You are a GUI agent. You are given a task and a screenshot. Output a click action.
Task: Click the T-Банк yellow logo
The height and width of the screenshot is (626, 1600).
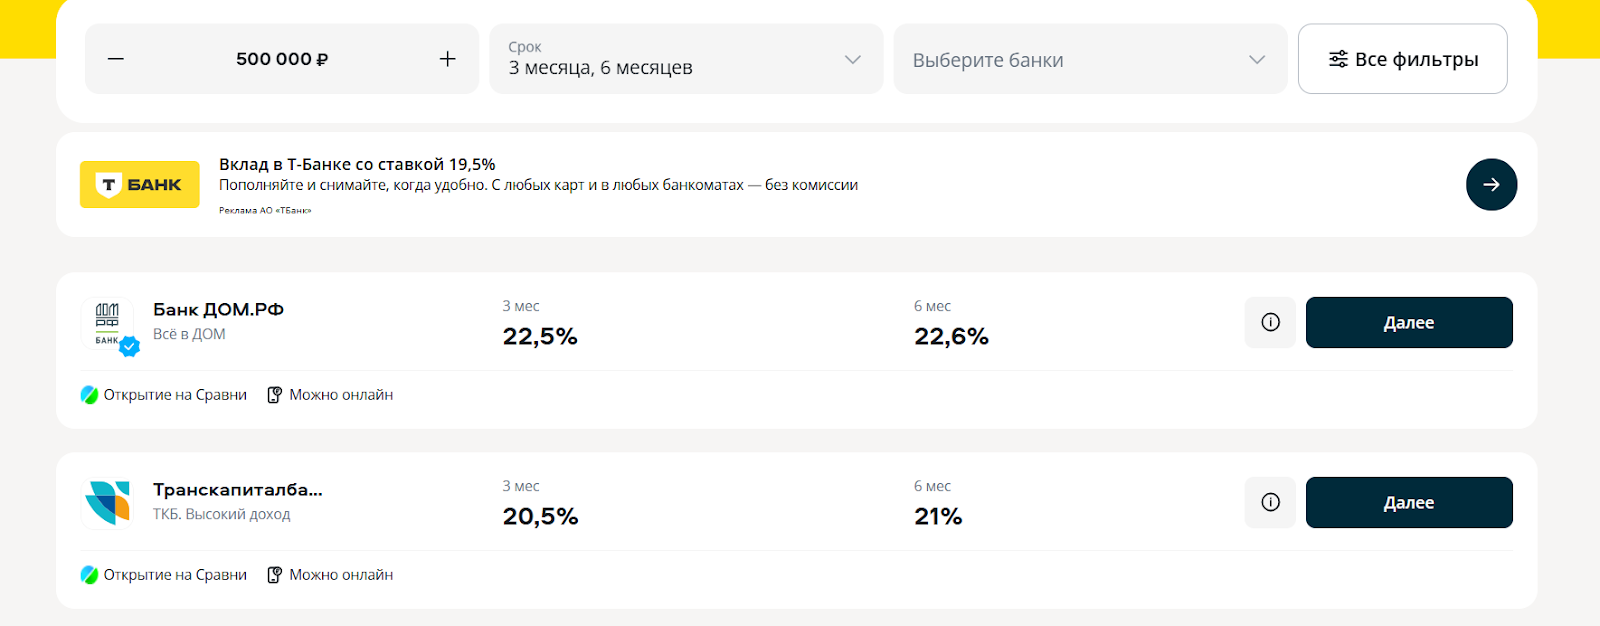pos(140,185)
